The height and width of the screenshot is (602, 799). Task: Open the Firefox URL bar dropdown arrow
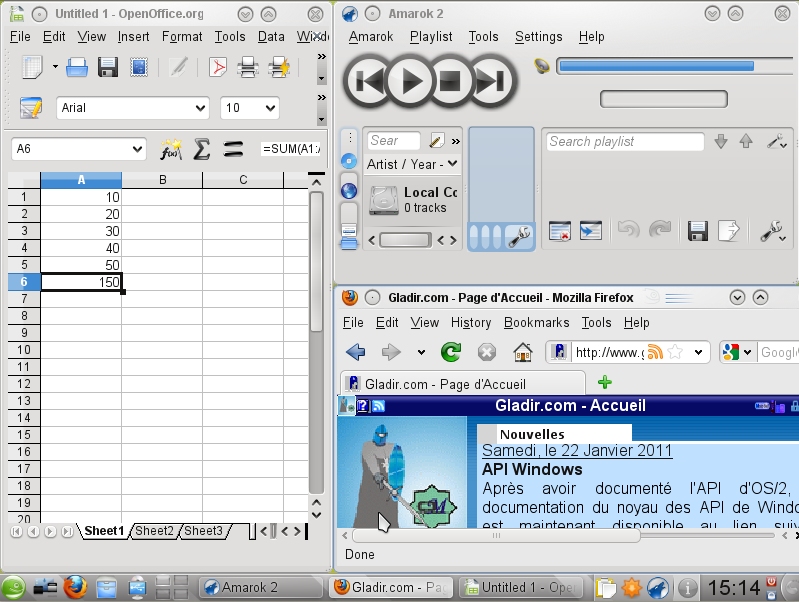698,352
